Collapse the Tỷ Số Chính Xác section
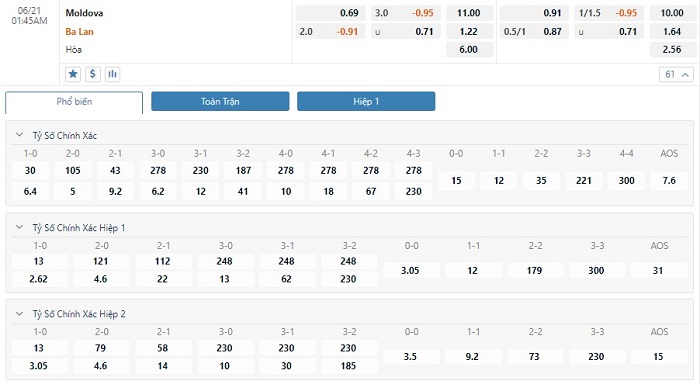 pyautogui.click(x=19, y=135)
